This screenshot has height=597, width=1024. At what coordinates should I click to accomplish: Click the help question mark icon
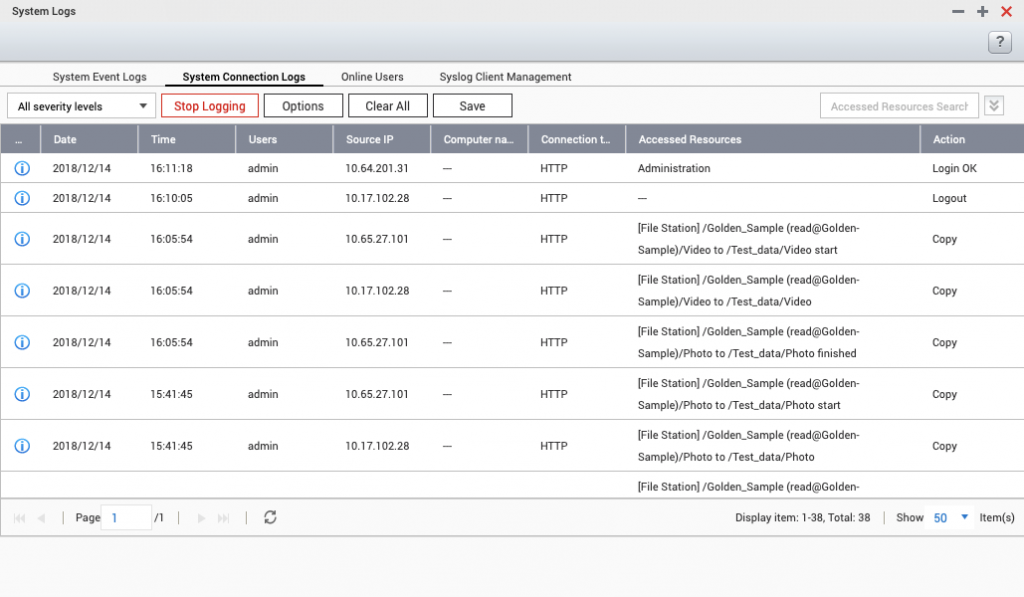[x=999, y=42]
